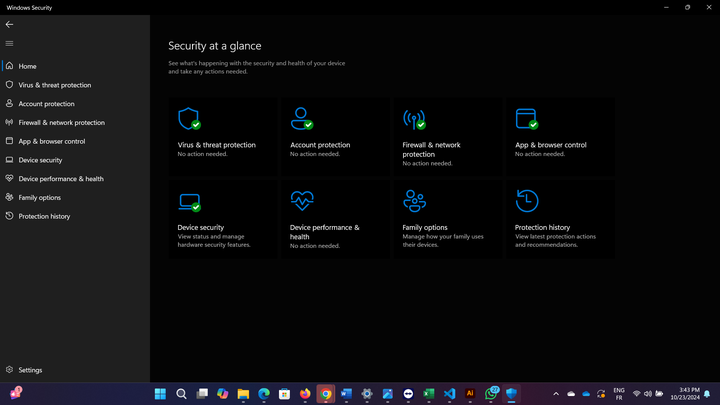
Task: Switch to Google Chrome in the taskbar
Action: pyautogui.click(x=326, y=394)
